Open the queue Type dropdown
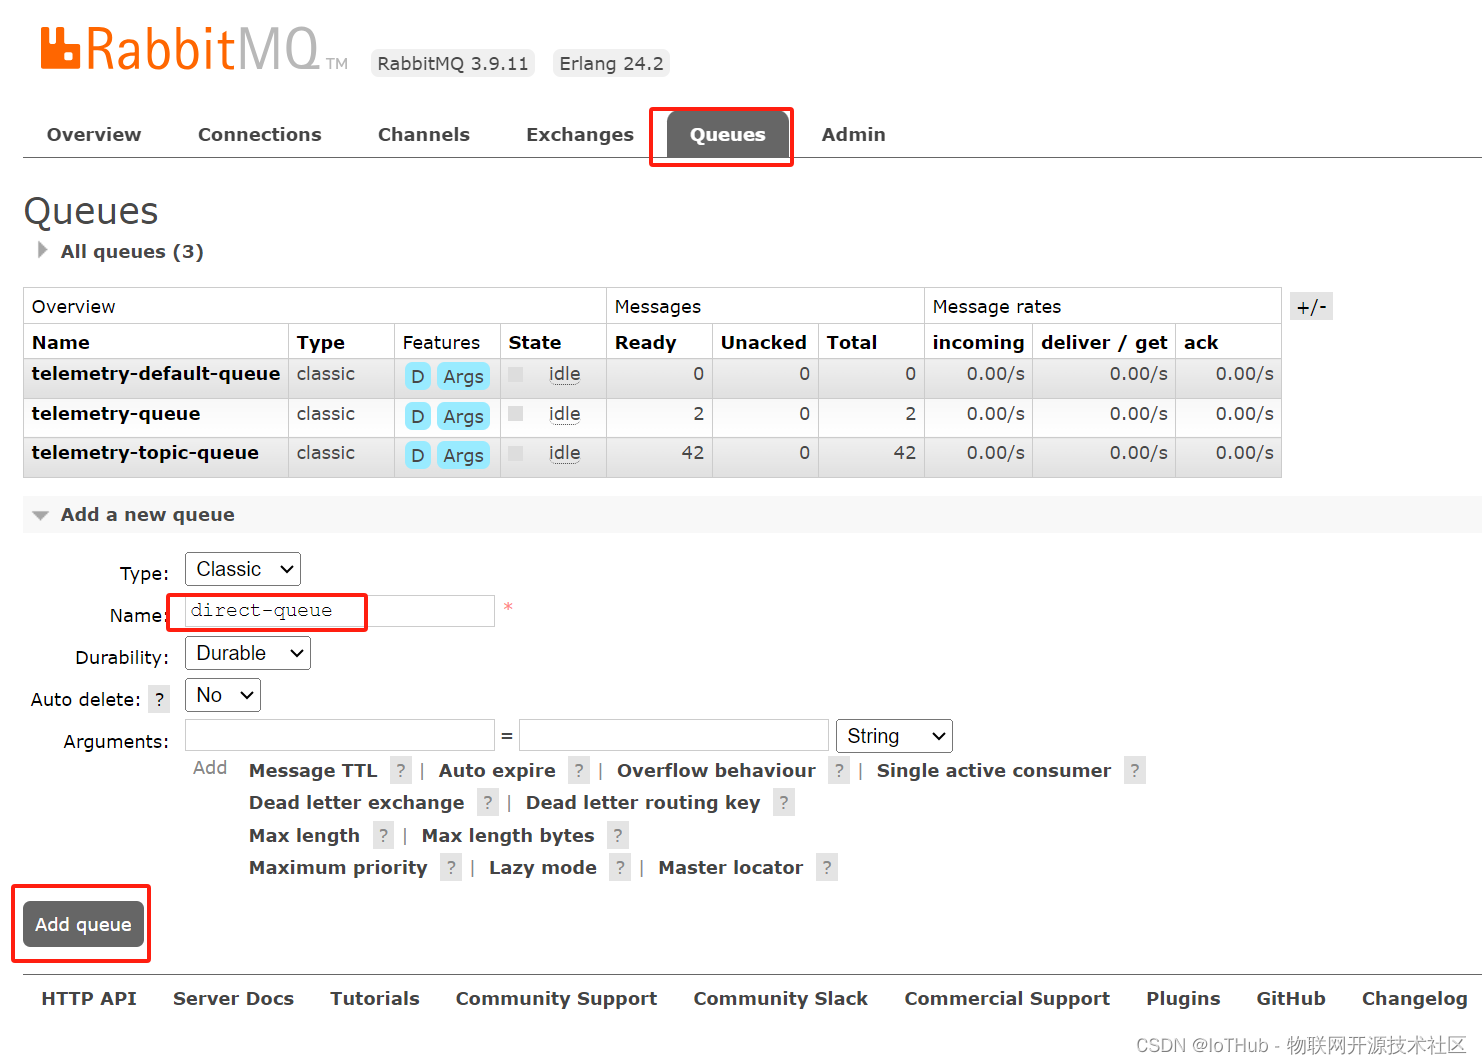 [243, 569]
